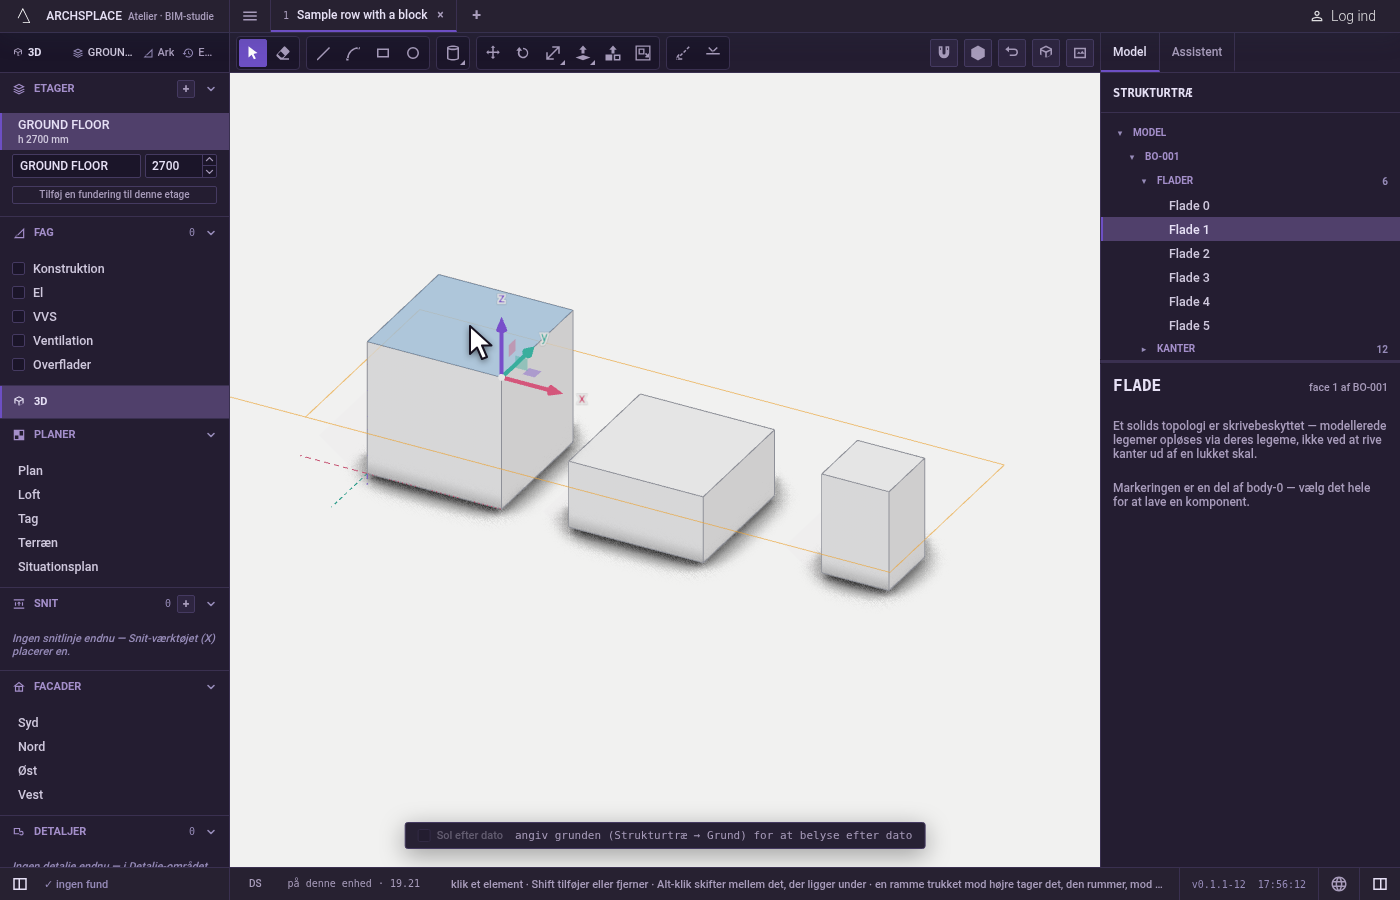Image resolution: width=1400 pixels, height=900 pixels.
Task: Click the solid hexagon shading icon
Action: [978, 53]
